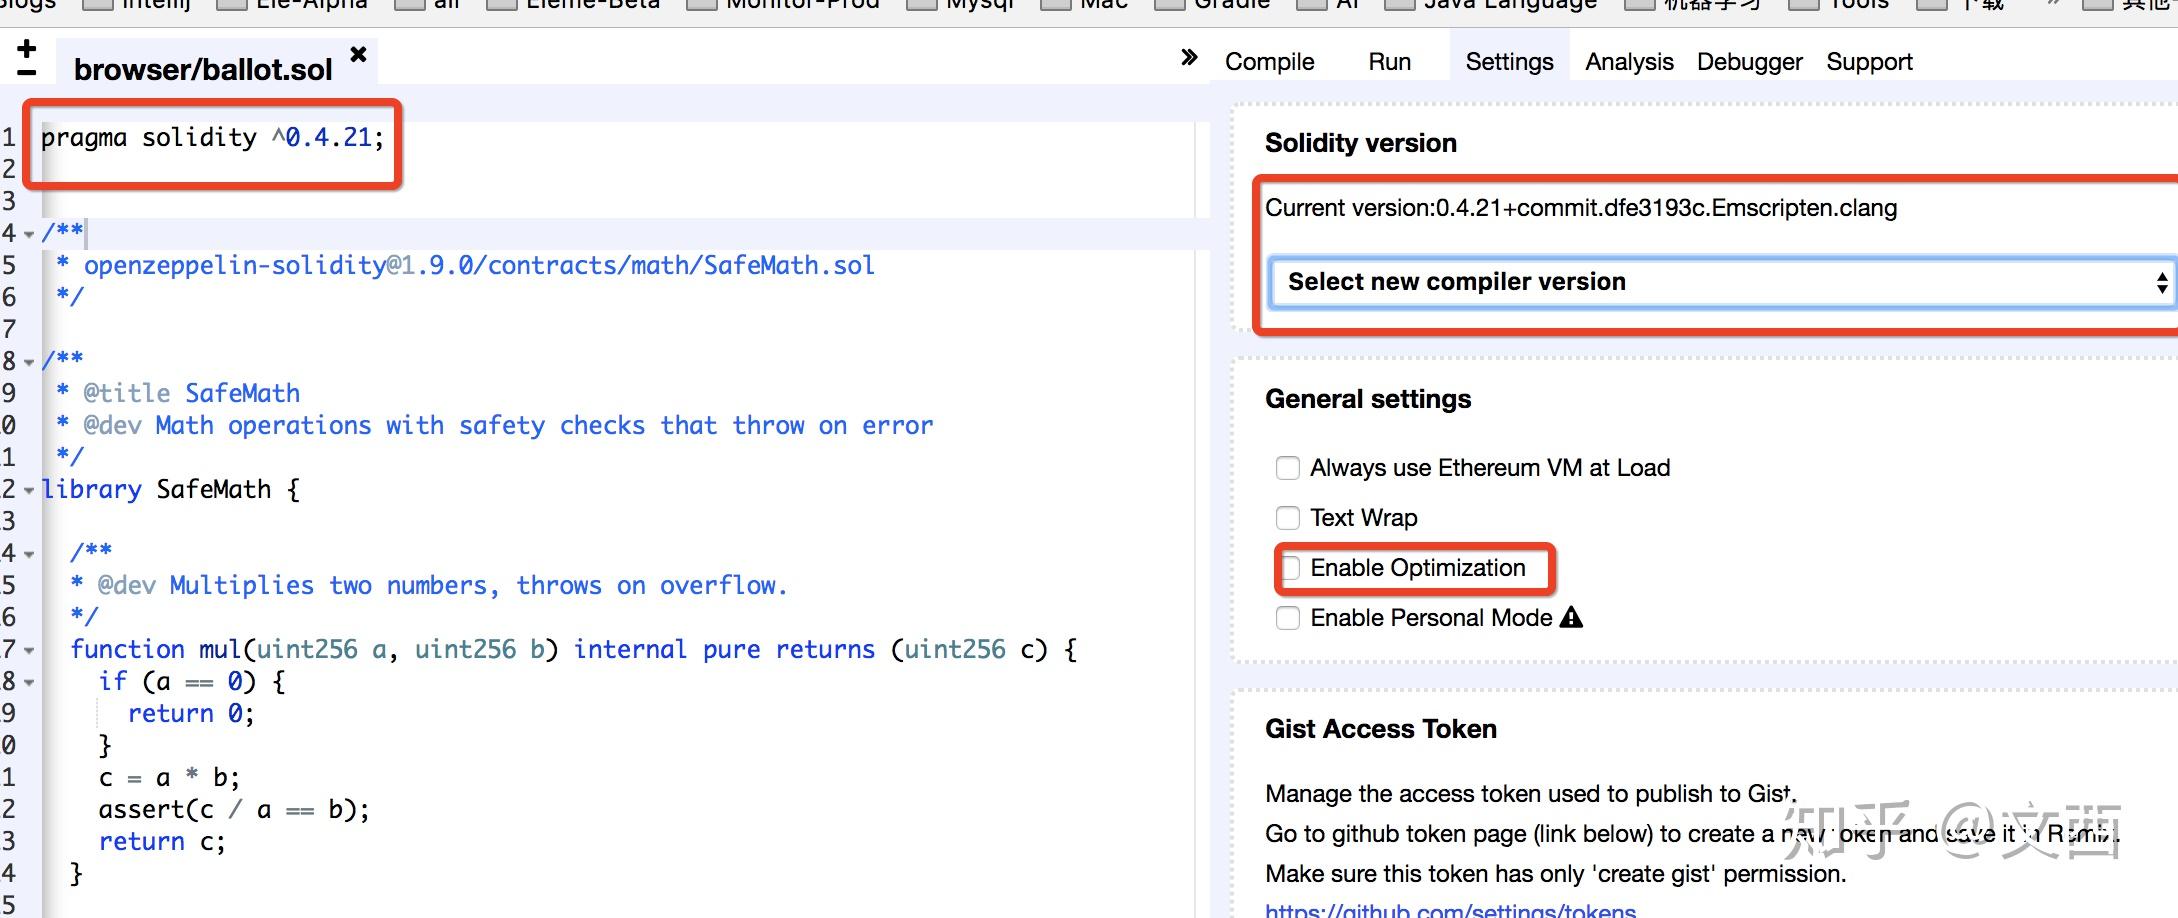Screen dimensions: 2178x918
Task: Fold the if (a == 0) block arrow
Action: (29, 682)
